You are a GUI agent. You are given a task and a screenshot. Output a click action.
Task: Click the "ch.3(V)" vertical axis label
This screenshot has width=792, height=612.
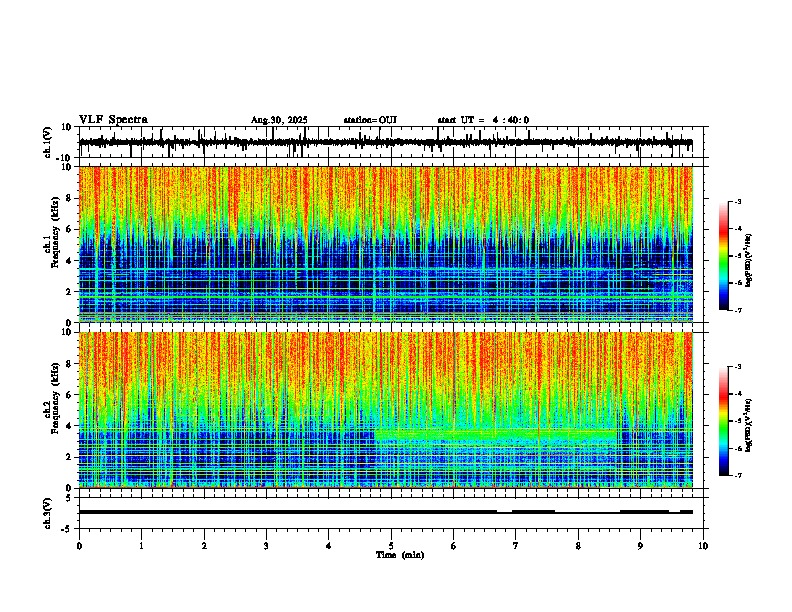48,513
